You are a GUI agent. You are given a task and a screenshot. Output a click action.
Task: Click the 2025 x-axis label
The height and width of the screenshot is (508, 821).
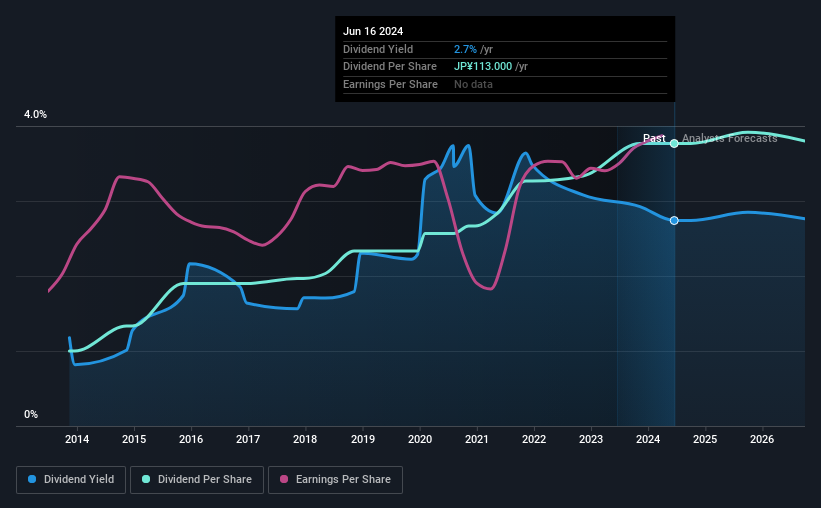[705, 439]
